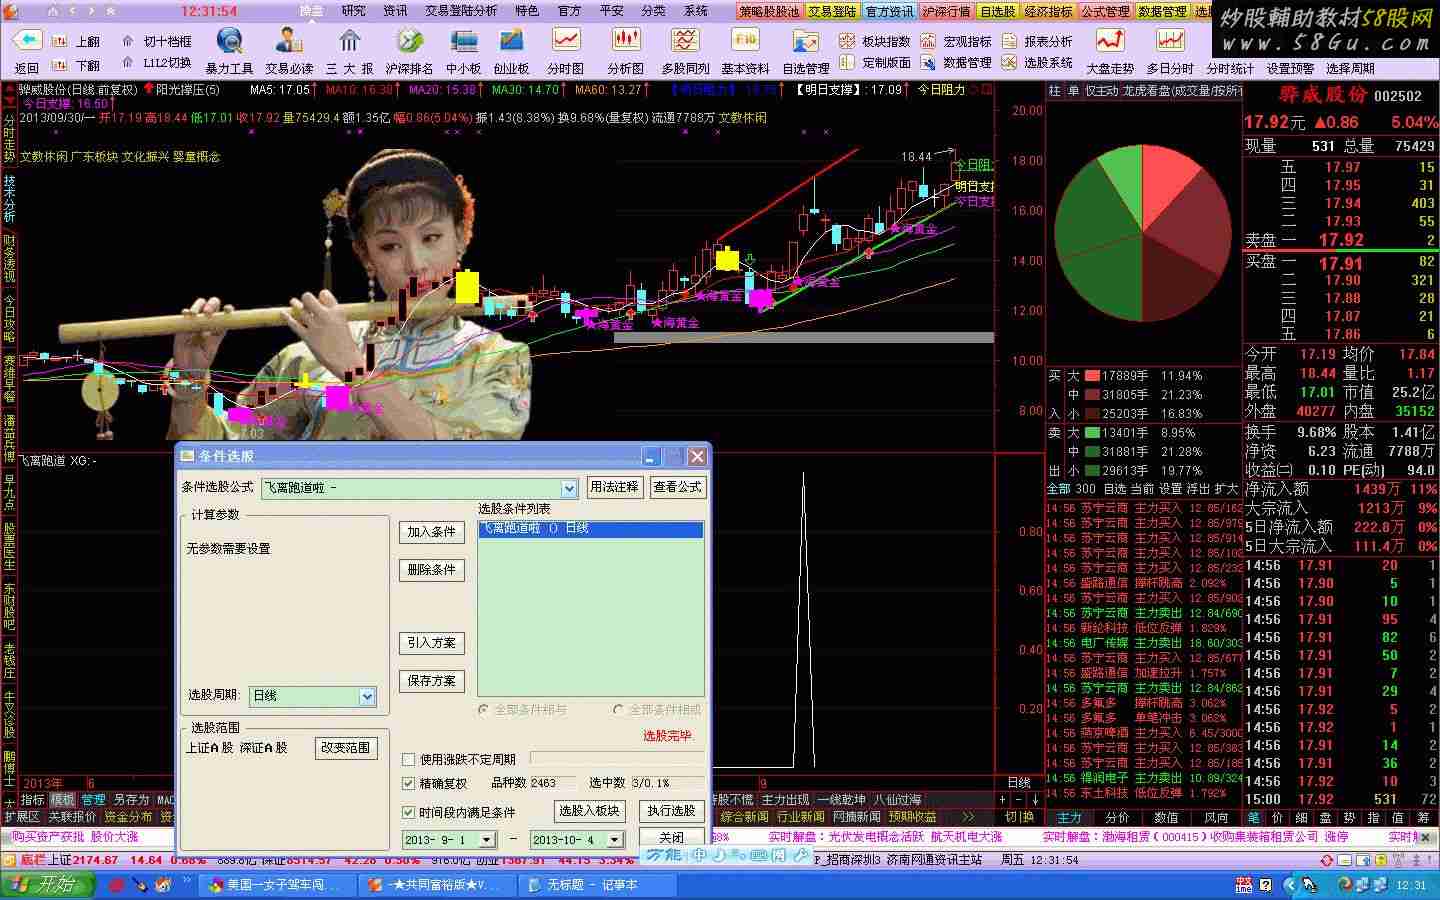
Task: Open the 大盘走势 chart icon
Action: (x=1110, y=41)
